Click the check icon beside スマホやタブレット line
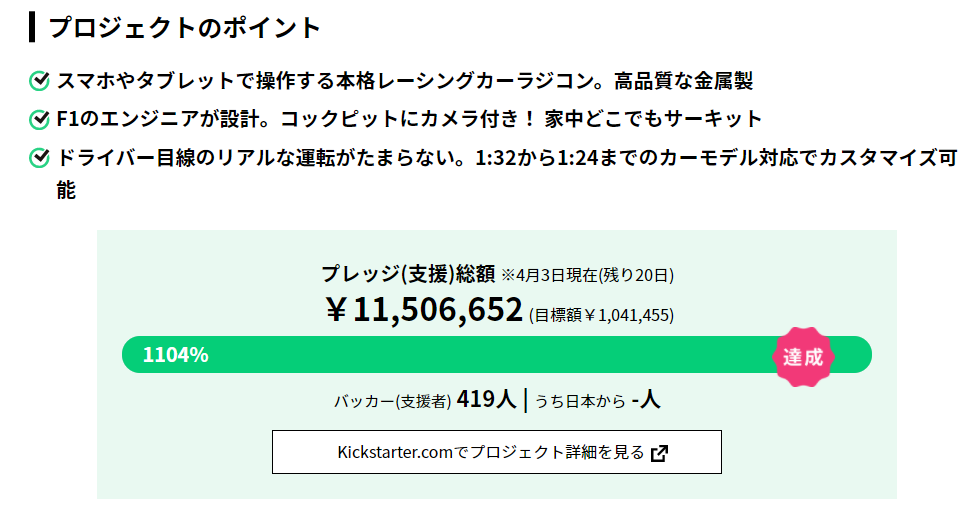Screen dimensions: 979x517 coord(39,81)
